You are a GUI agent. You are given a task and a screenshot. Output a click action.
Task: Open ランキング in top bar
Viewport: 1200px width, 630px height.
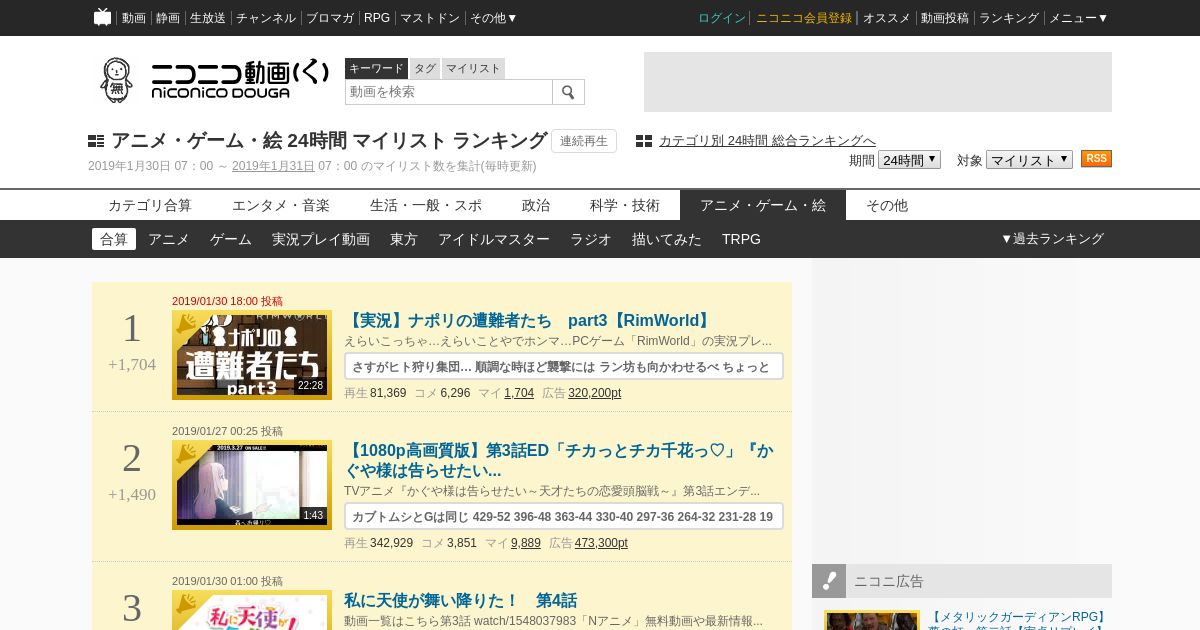(x=1009, y=18)
